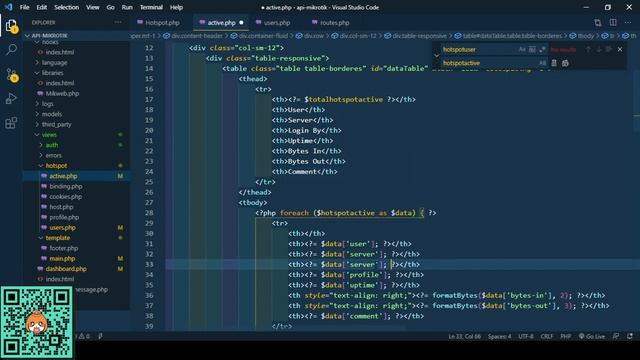Screen dimensions: 640x360
Task: Click the VS Code logo icon
Action: pos(8,7)
